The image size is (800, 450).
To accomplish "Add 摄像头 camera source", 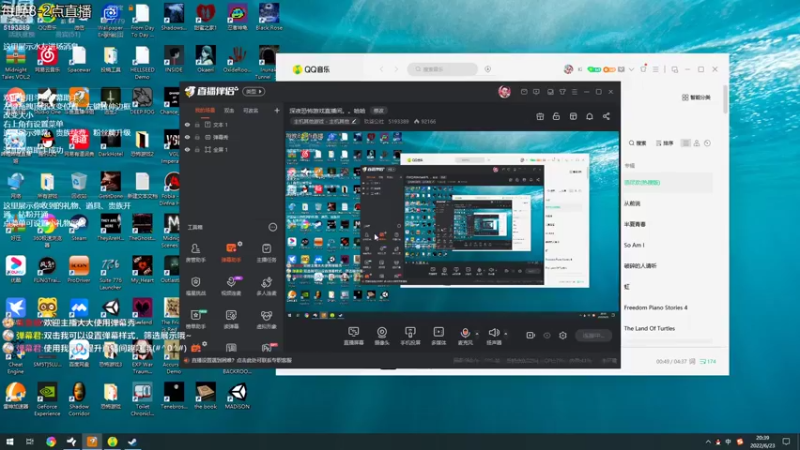I will click(382, 336).
